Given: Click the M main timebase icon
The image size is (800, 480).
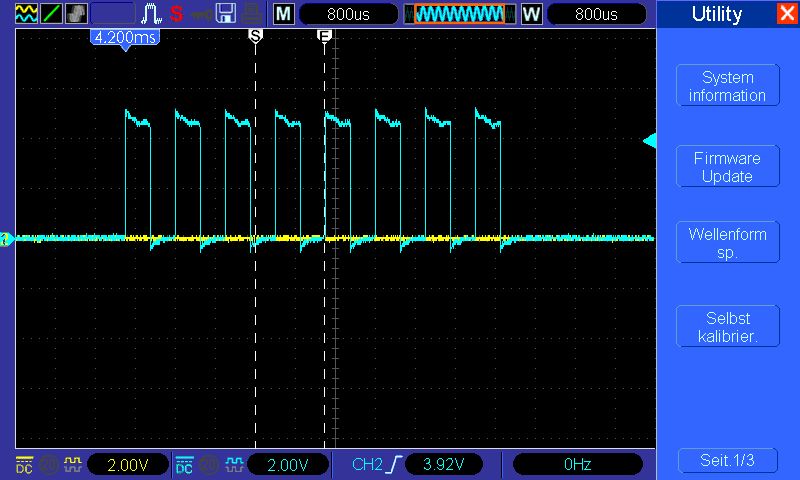Looking at the screenshot, I should pyautogui.click(x=284, y=14).
